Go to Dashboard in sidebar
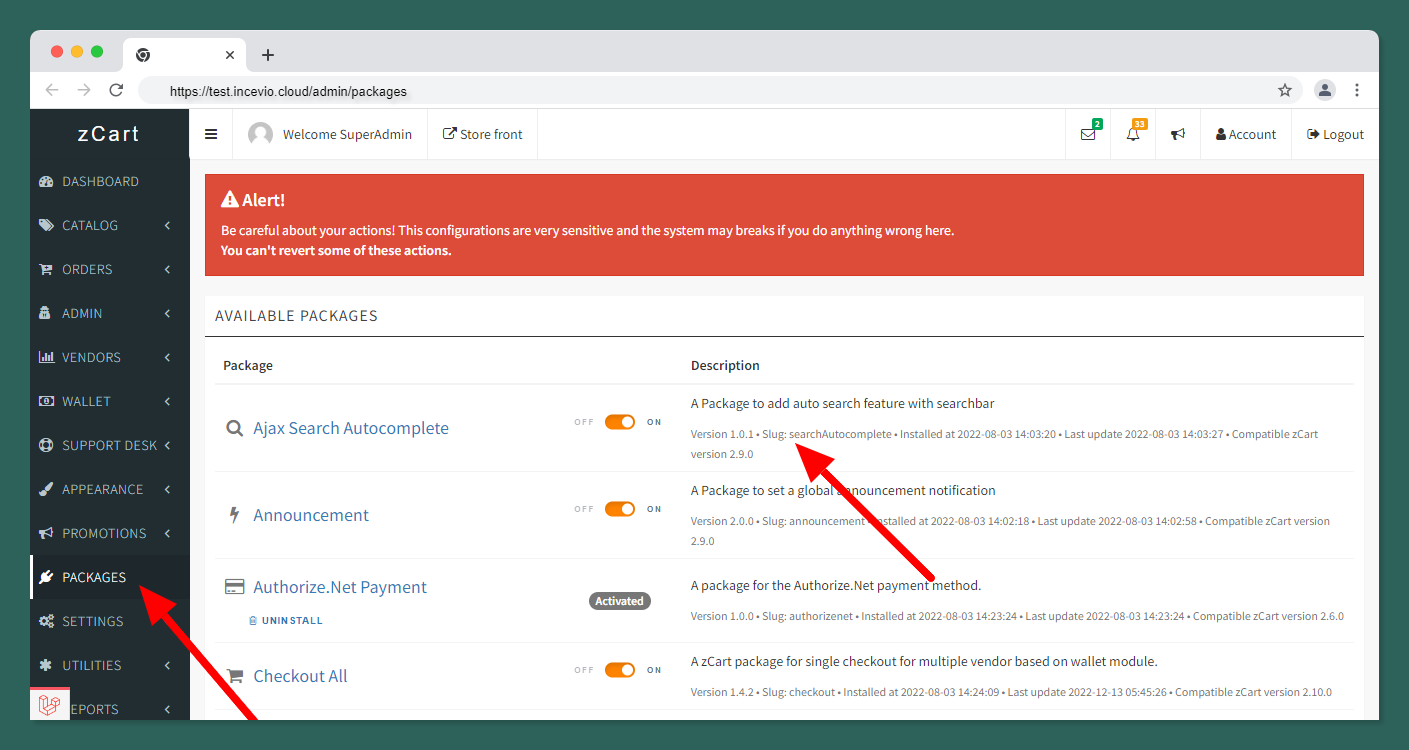Viewport: 1409px width, 750px height. click(x=100, y=181)
